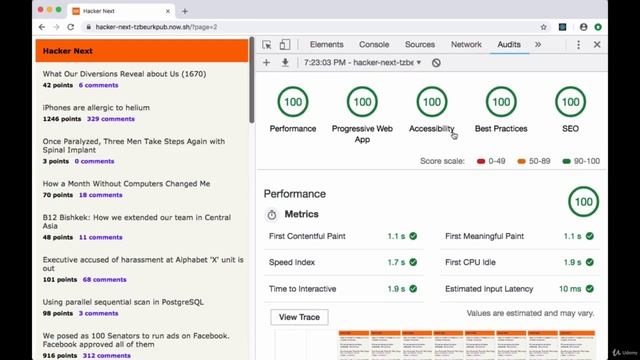Toggle the device toolbar icon

(284, 44)
